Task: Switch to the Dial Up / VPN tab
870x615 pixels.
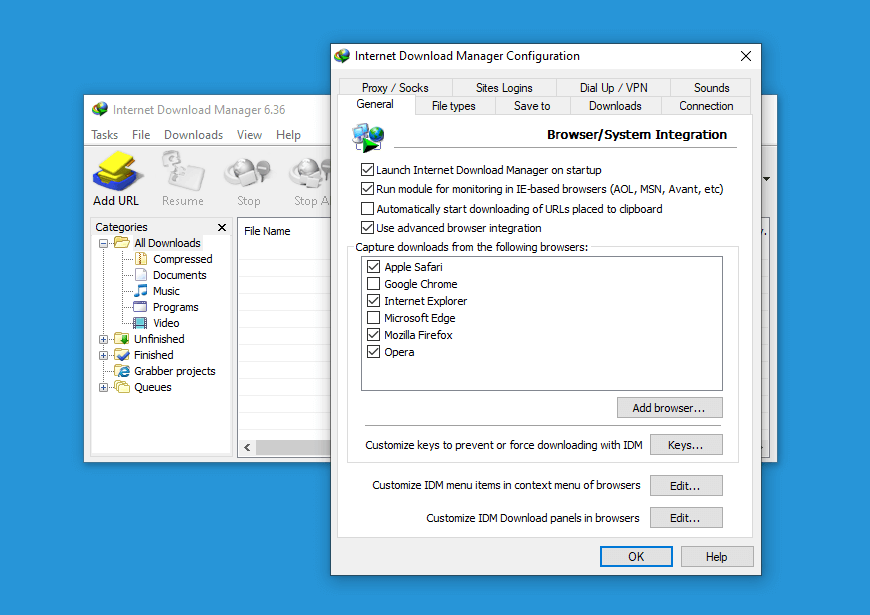Action: (613, 88)
